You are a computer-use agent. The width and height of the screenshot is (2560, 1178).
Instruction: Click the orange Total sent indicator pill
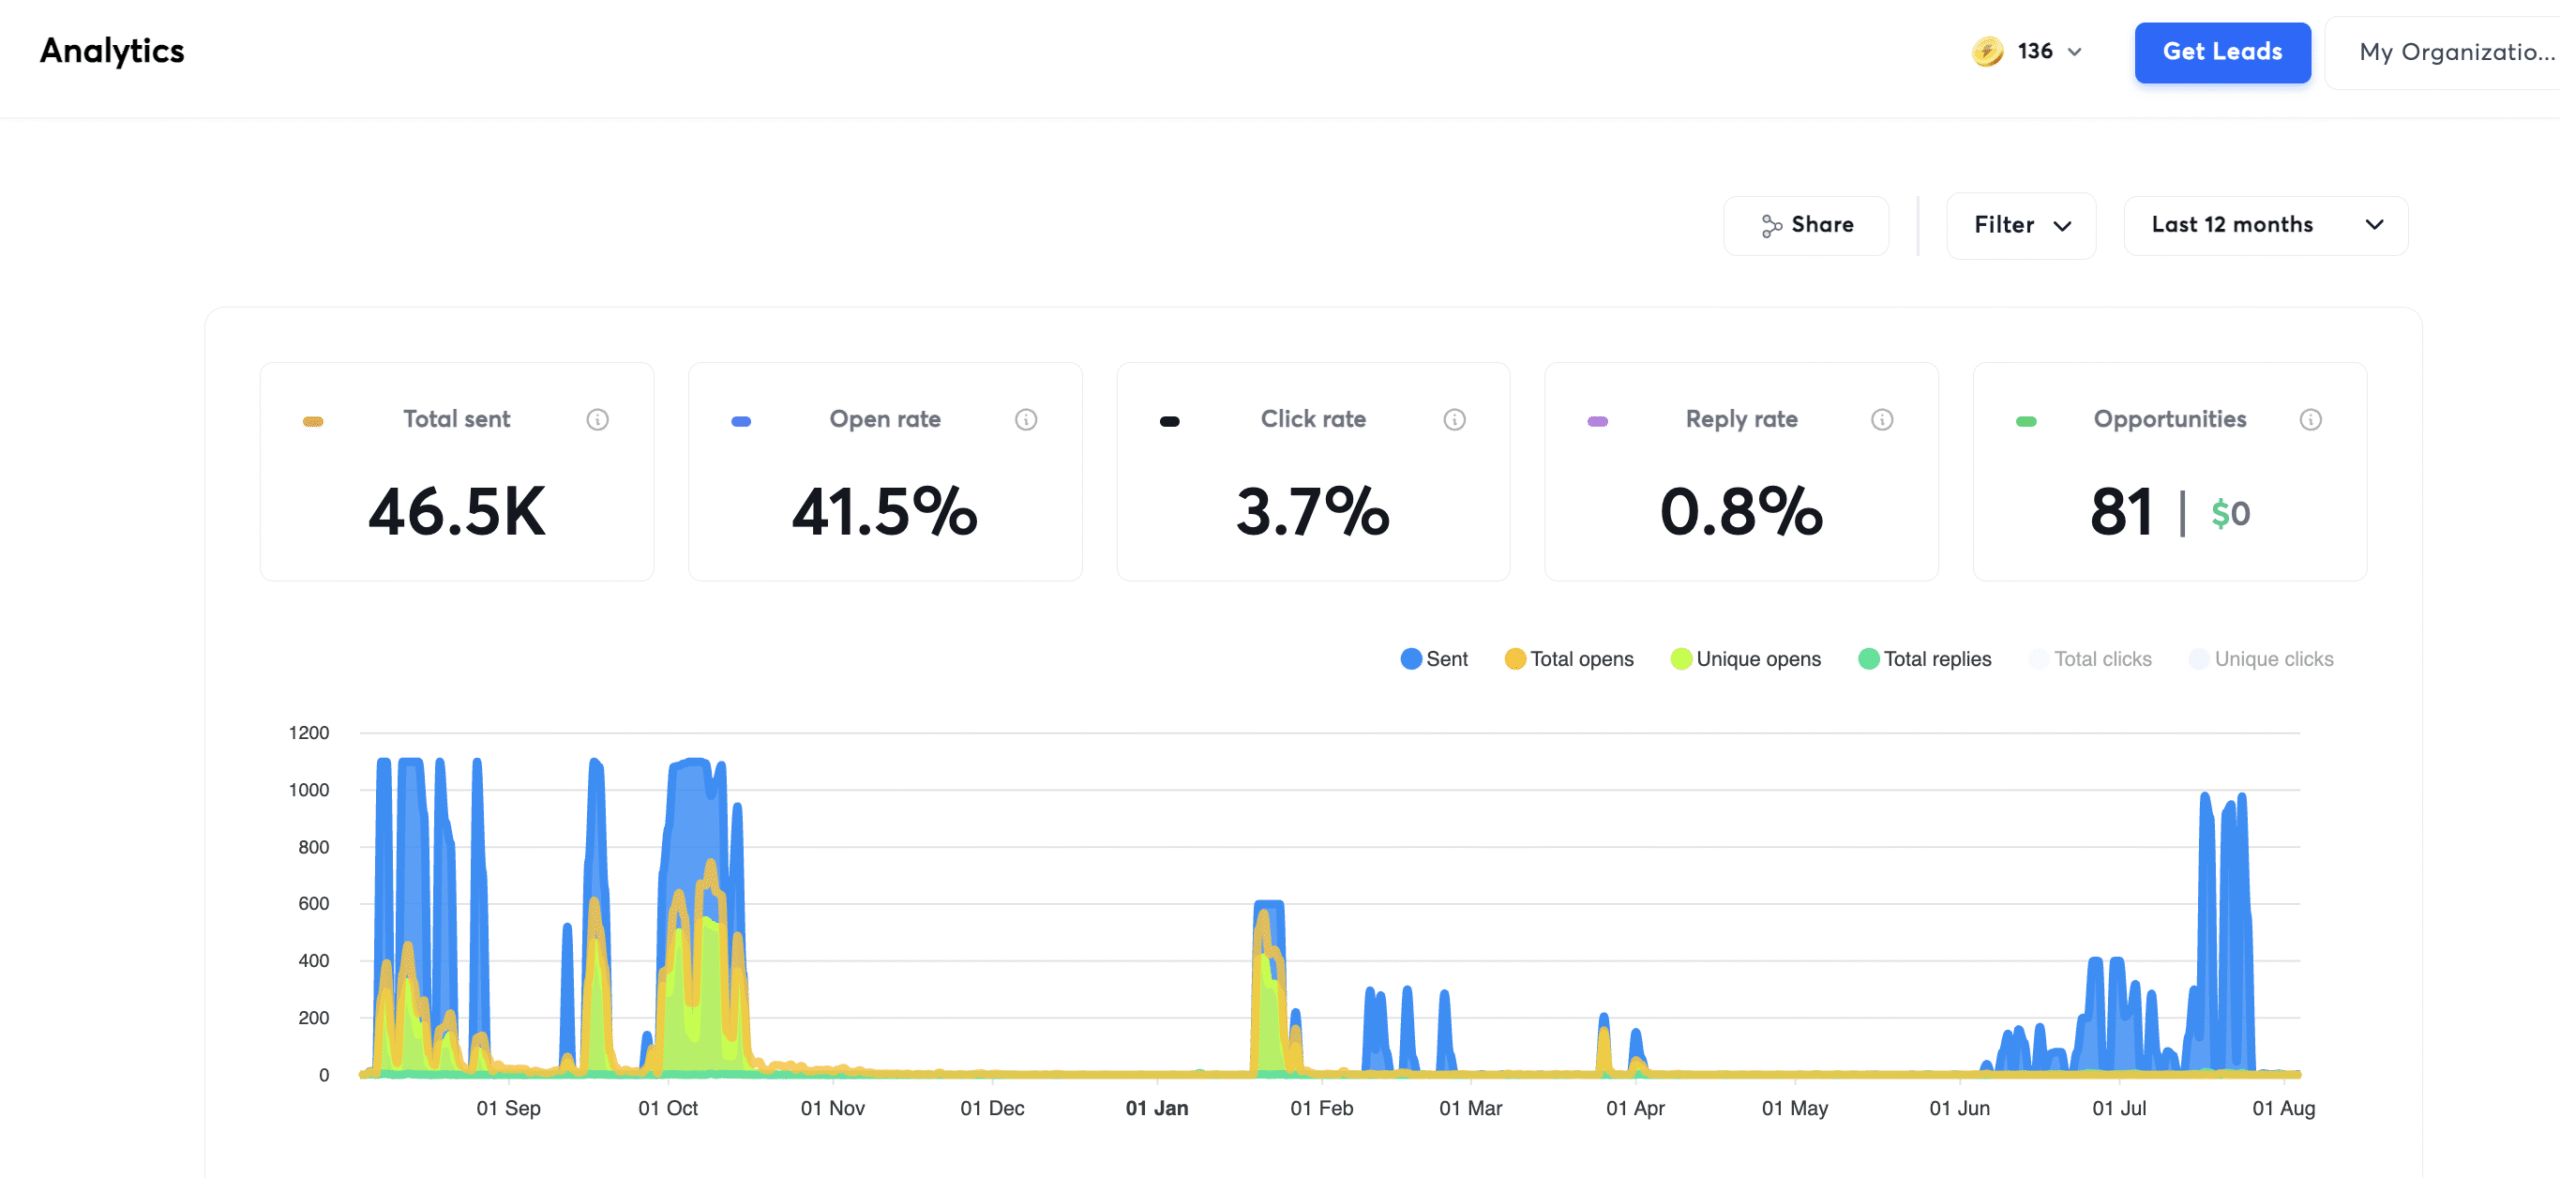click(x=313, y=422)
